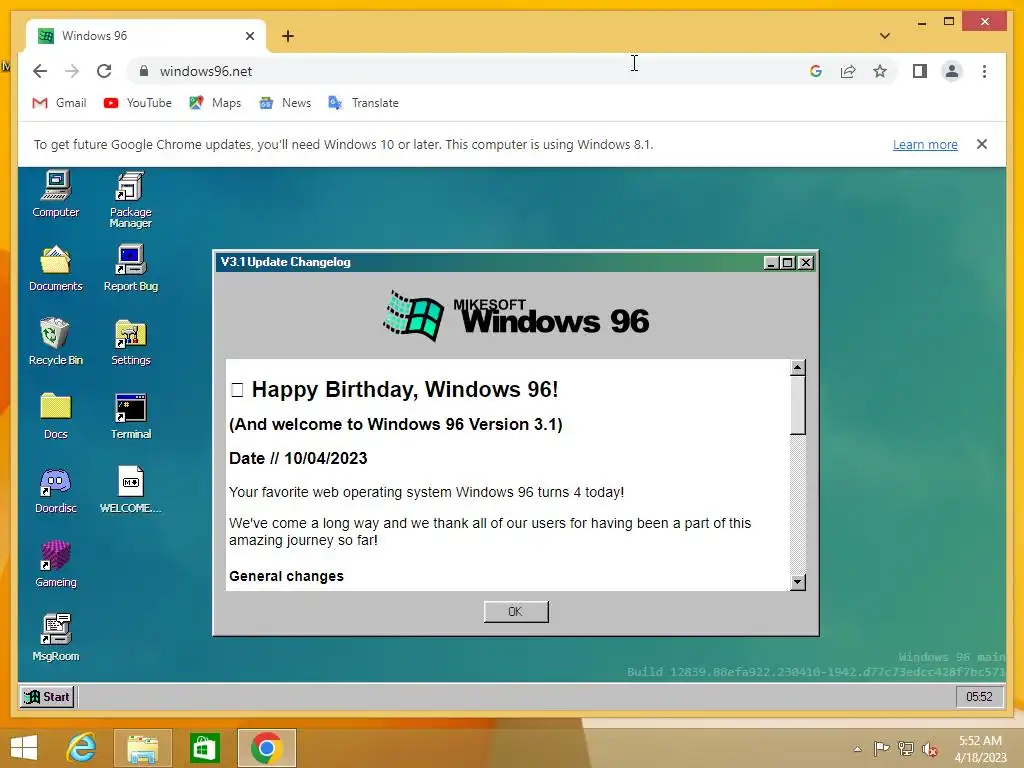Image resolution: width=1024 pixels, height=768 pixels.
Task: Click the Google icon in address bar
Action: 816,71
